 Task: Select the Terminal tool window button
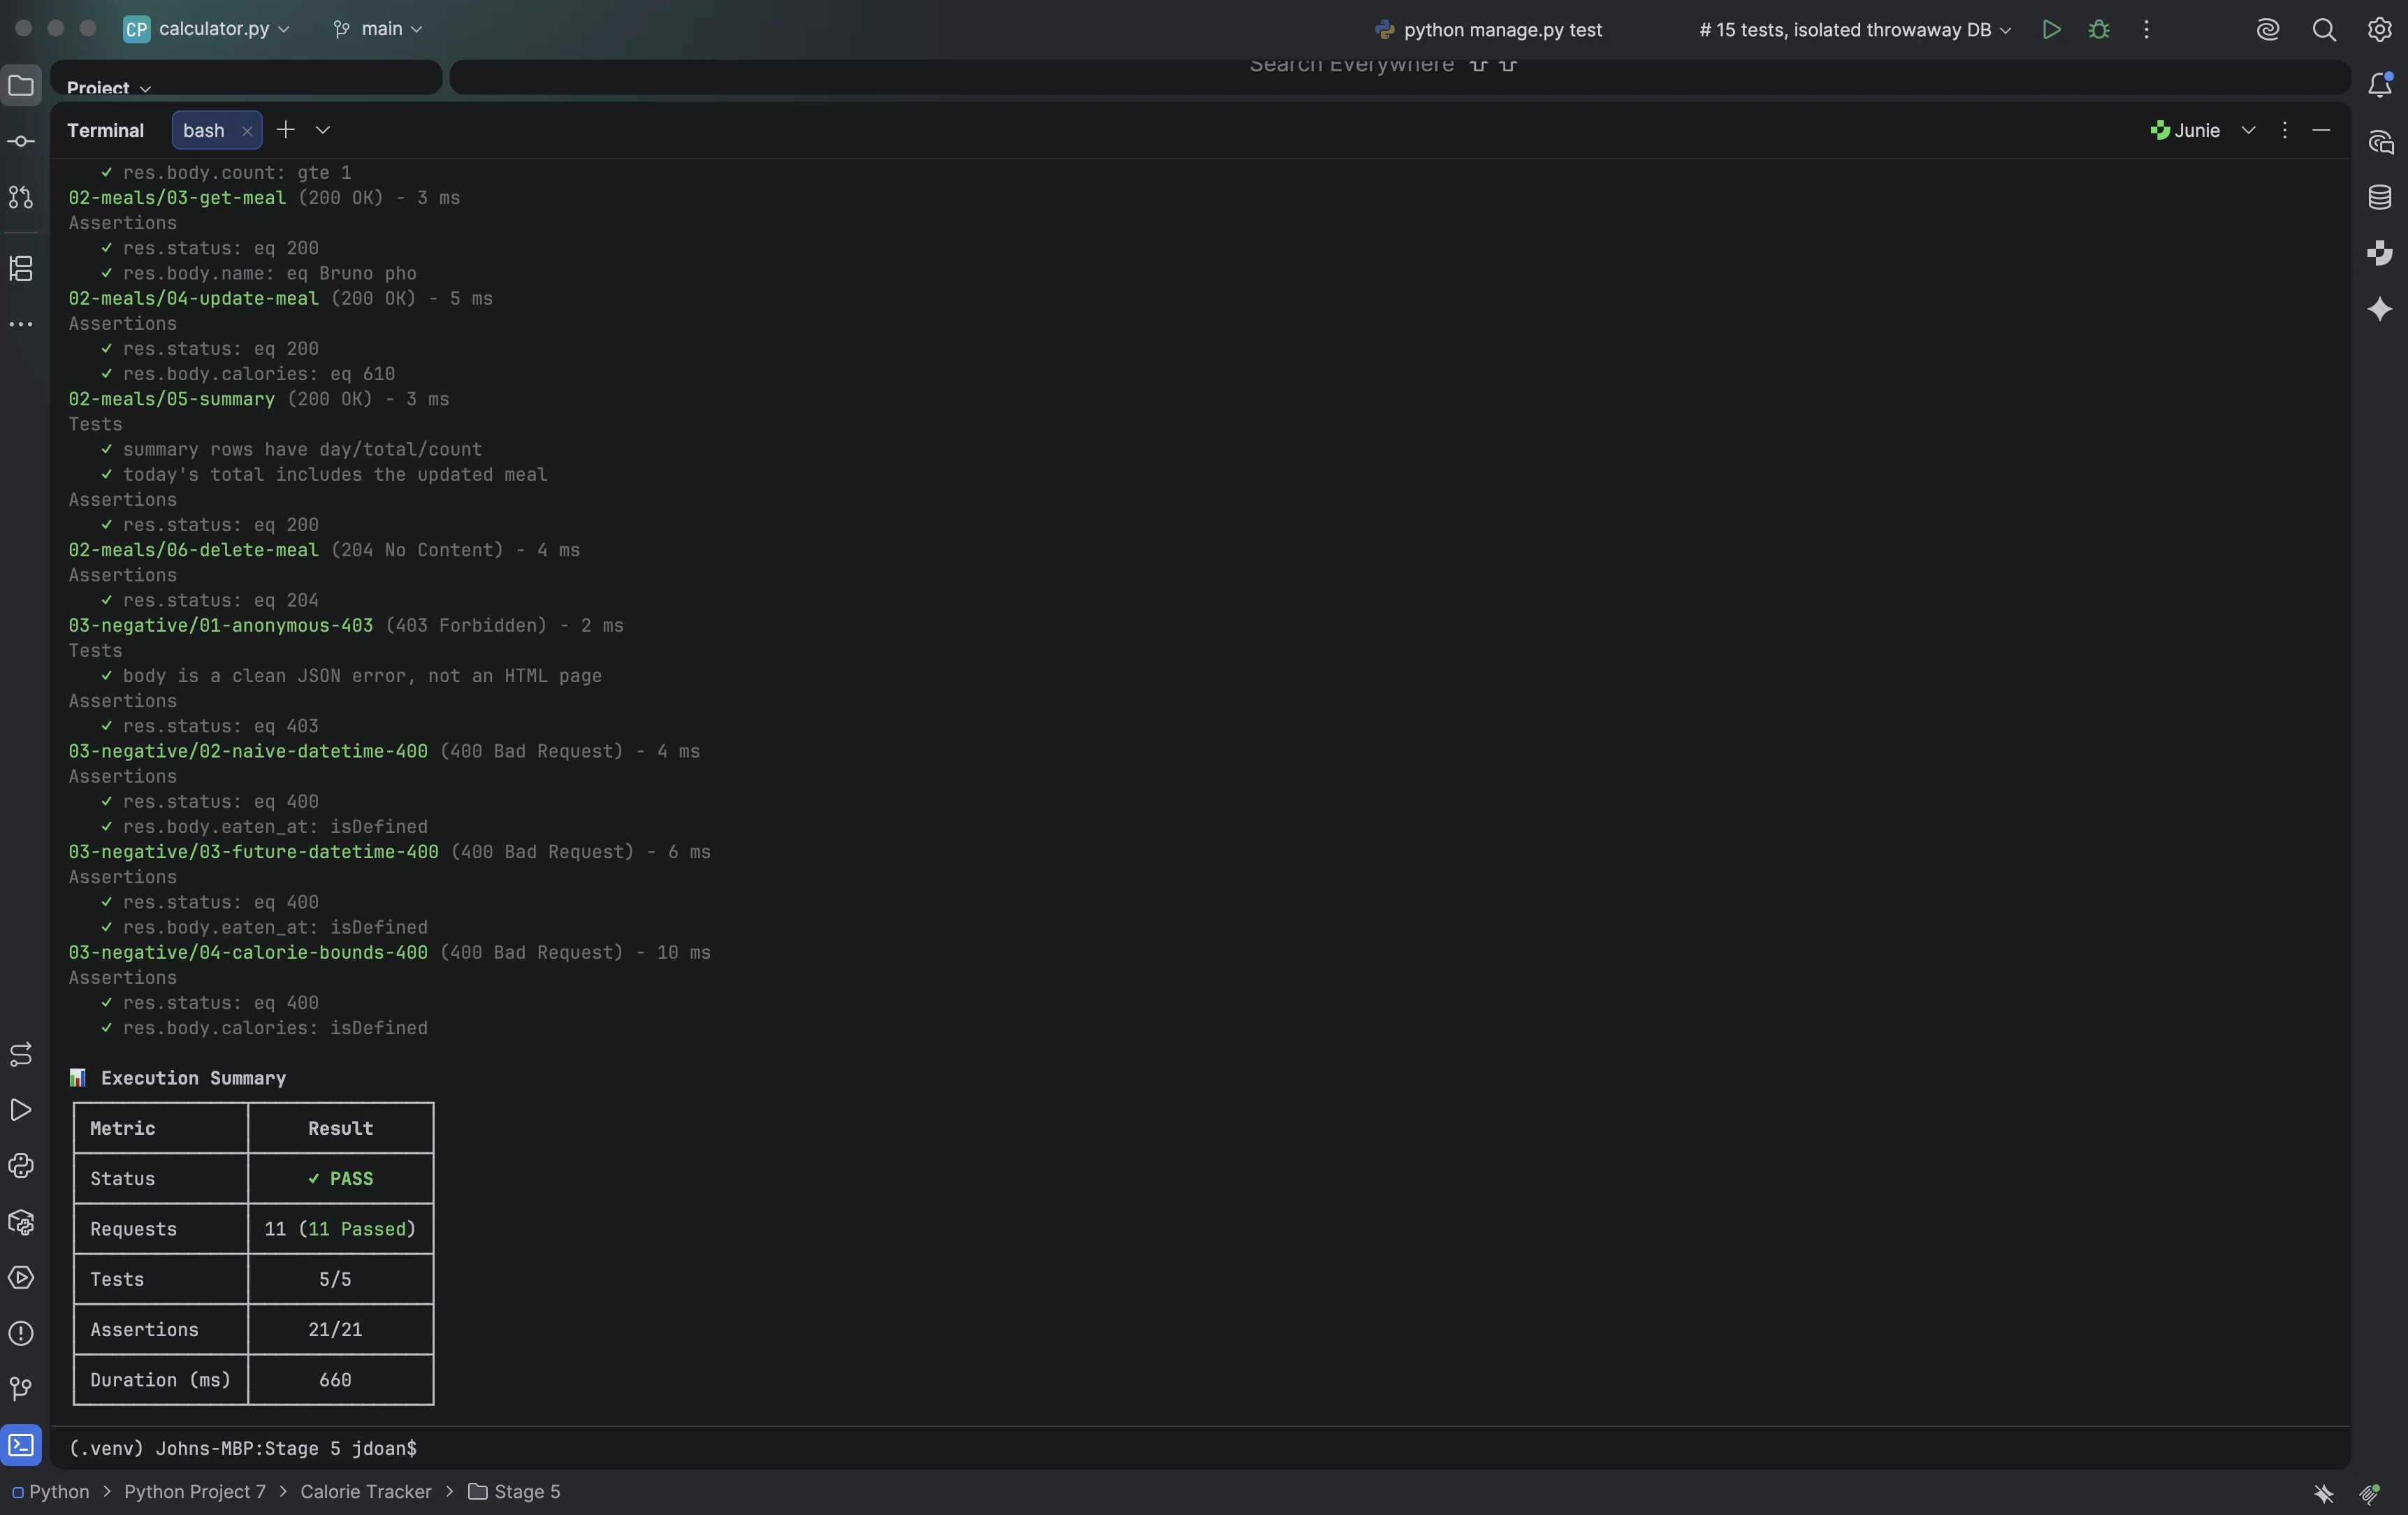pos(21,1445)
